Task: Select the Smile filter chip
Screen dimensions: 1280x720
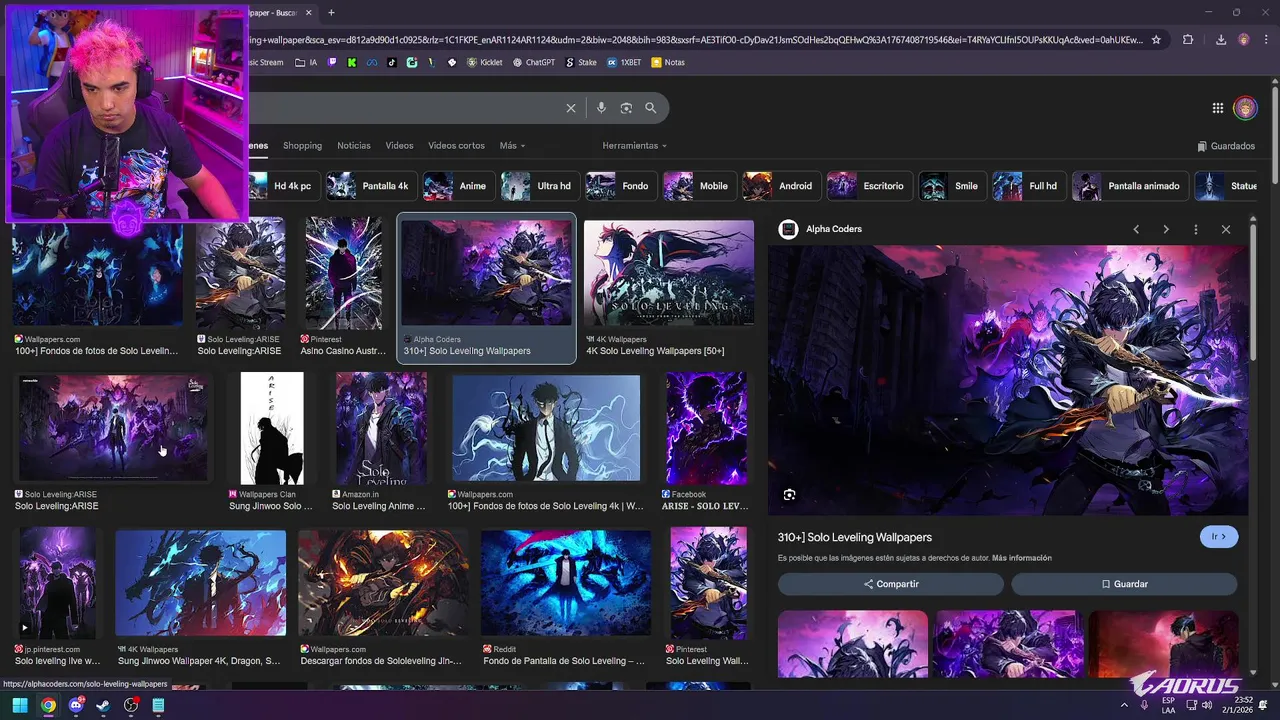Action: pos(951,186)
